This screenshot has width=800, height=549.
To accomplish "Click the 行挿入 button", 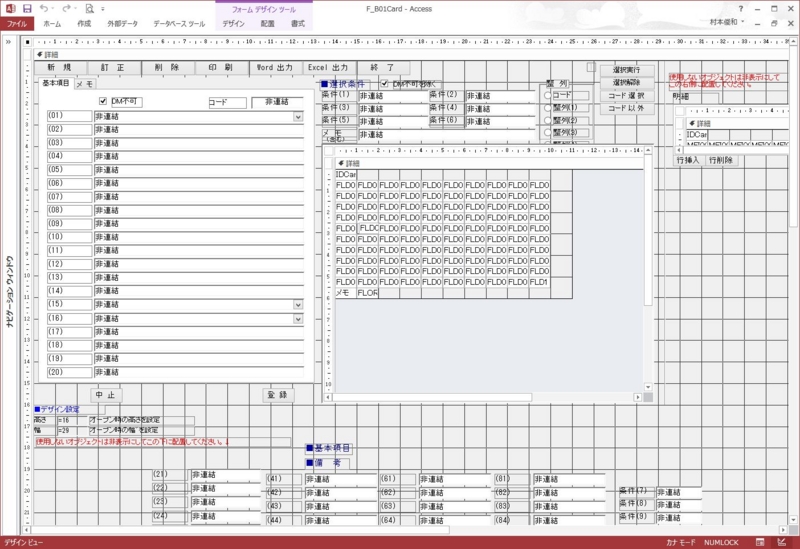I will click(x=688, y=160).
